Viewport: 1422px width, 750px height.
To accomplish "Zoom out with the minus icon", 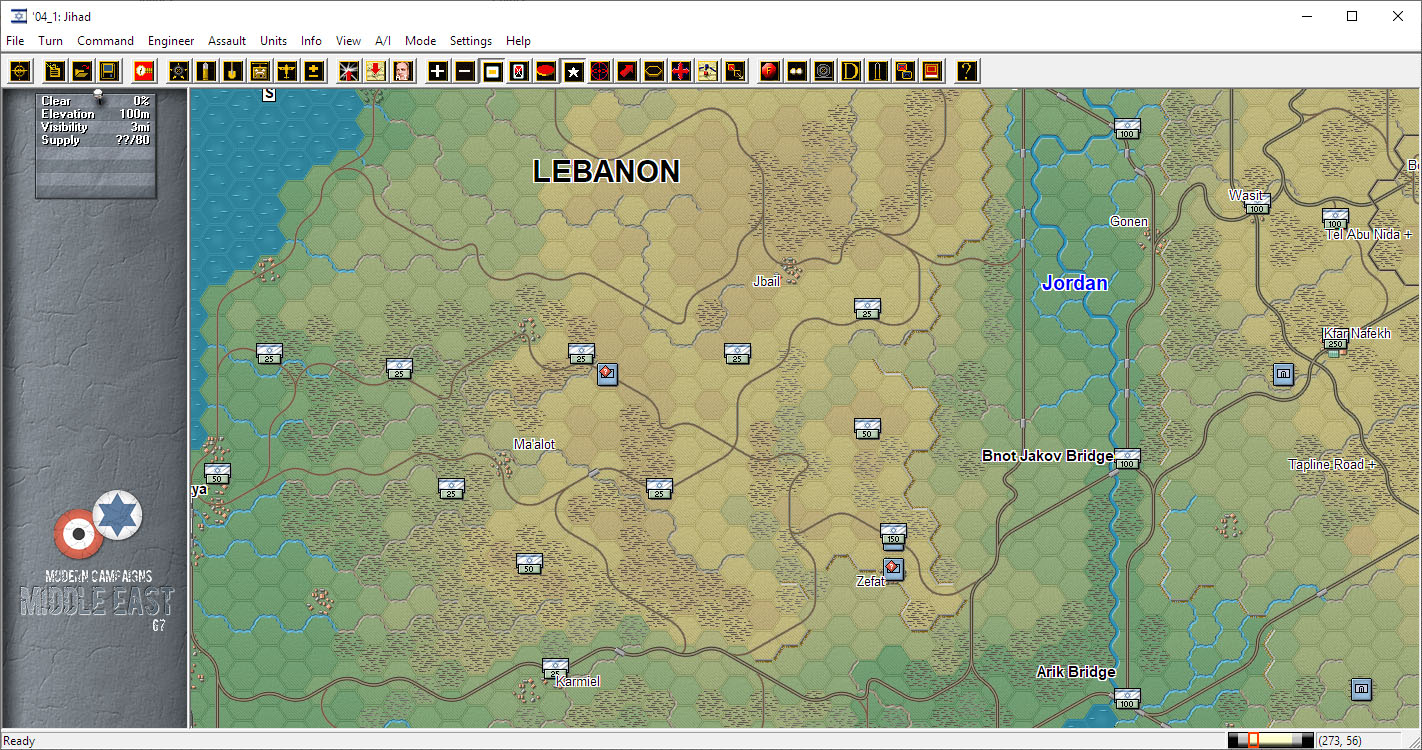I will [x=465, y=71].
